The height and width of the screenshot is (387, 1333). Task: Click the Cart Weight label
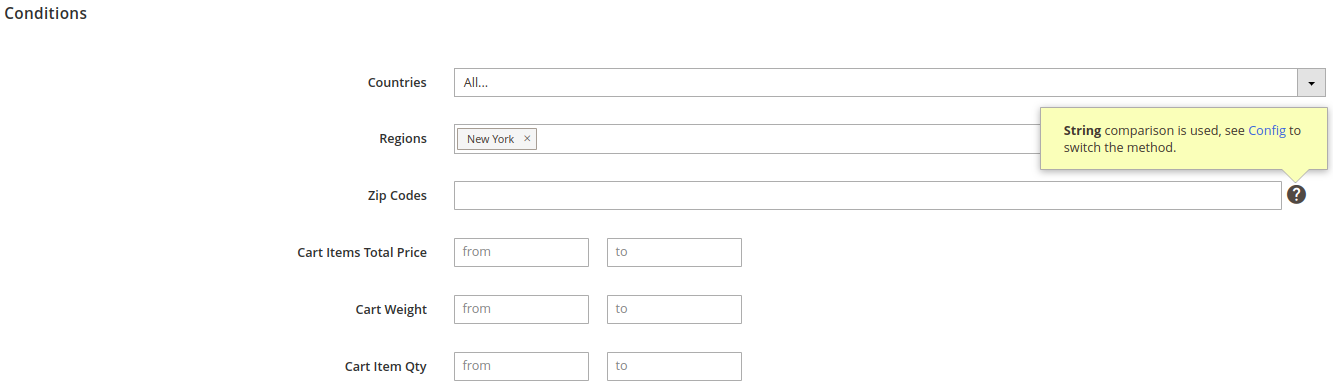pyautogui.click(x=391, y=310)
